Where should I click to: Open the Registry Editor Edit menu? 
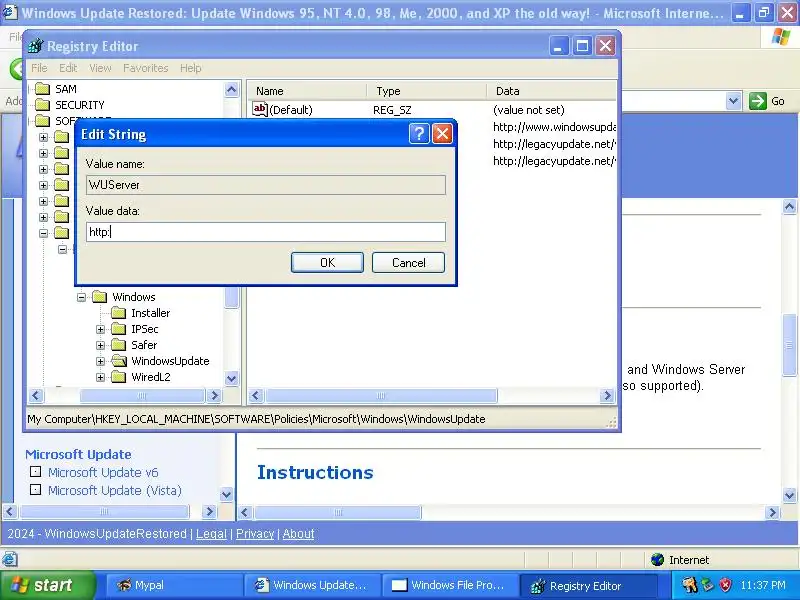[x=68, y=68]
